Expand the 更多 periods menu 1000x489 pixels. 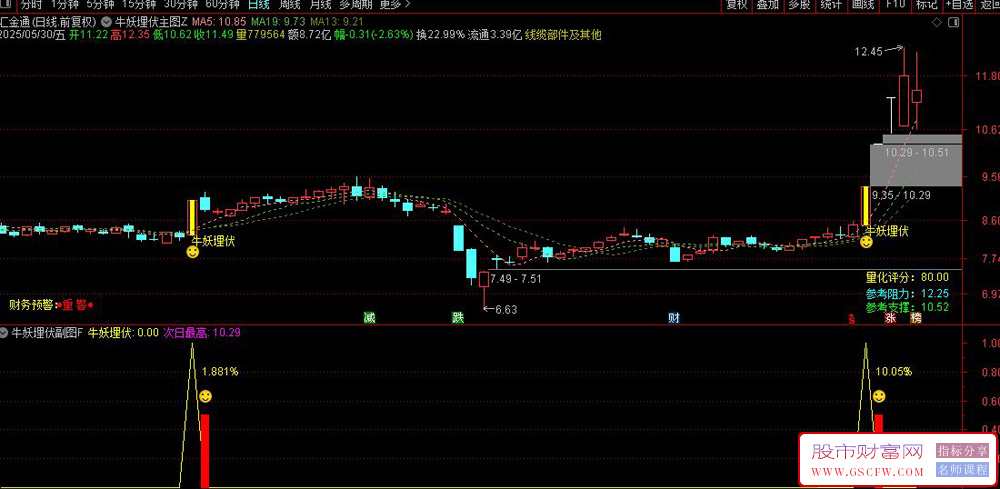(394, 4)
